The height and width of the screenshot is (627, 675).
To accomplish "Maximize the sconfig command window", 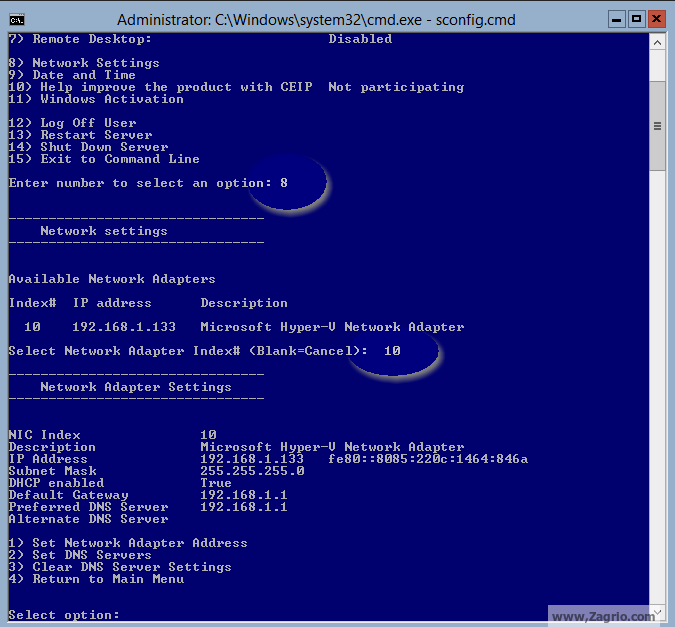I will 636,19.
